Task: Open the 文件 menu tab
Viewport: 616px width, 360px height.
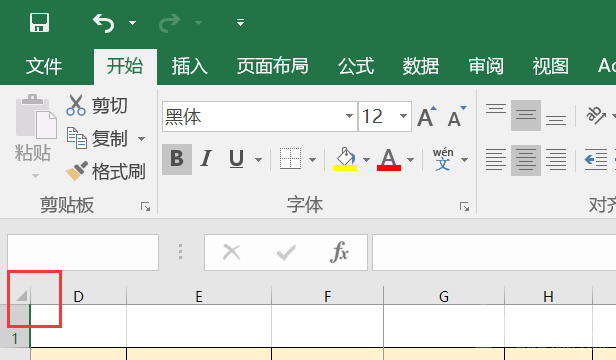Action: [x=44, y=66]
